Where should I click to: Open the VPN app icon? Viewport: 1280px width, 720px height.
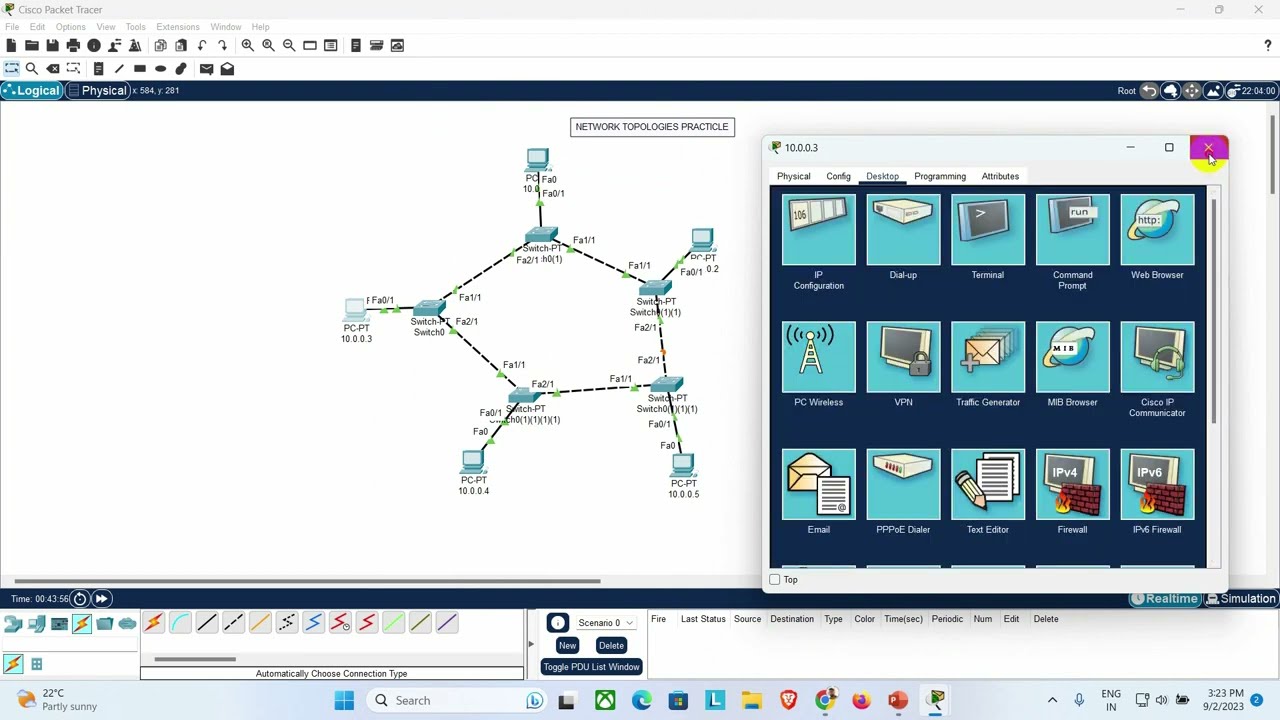903,358
